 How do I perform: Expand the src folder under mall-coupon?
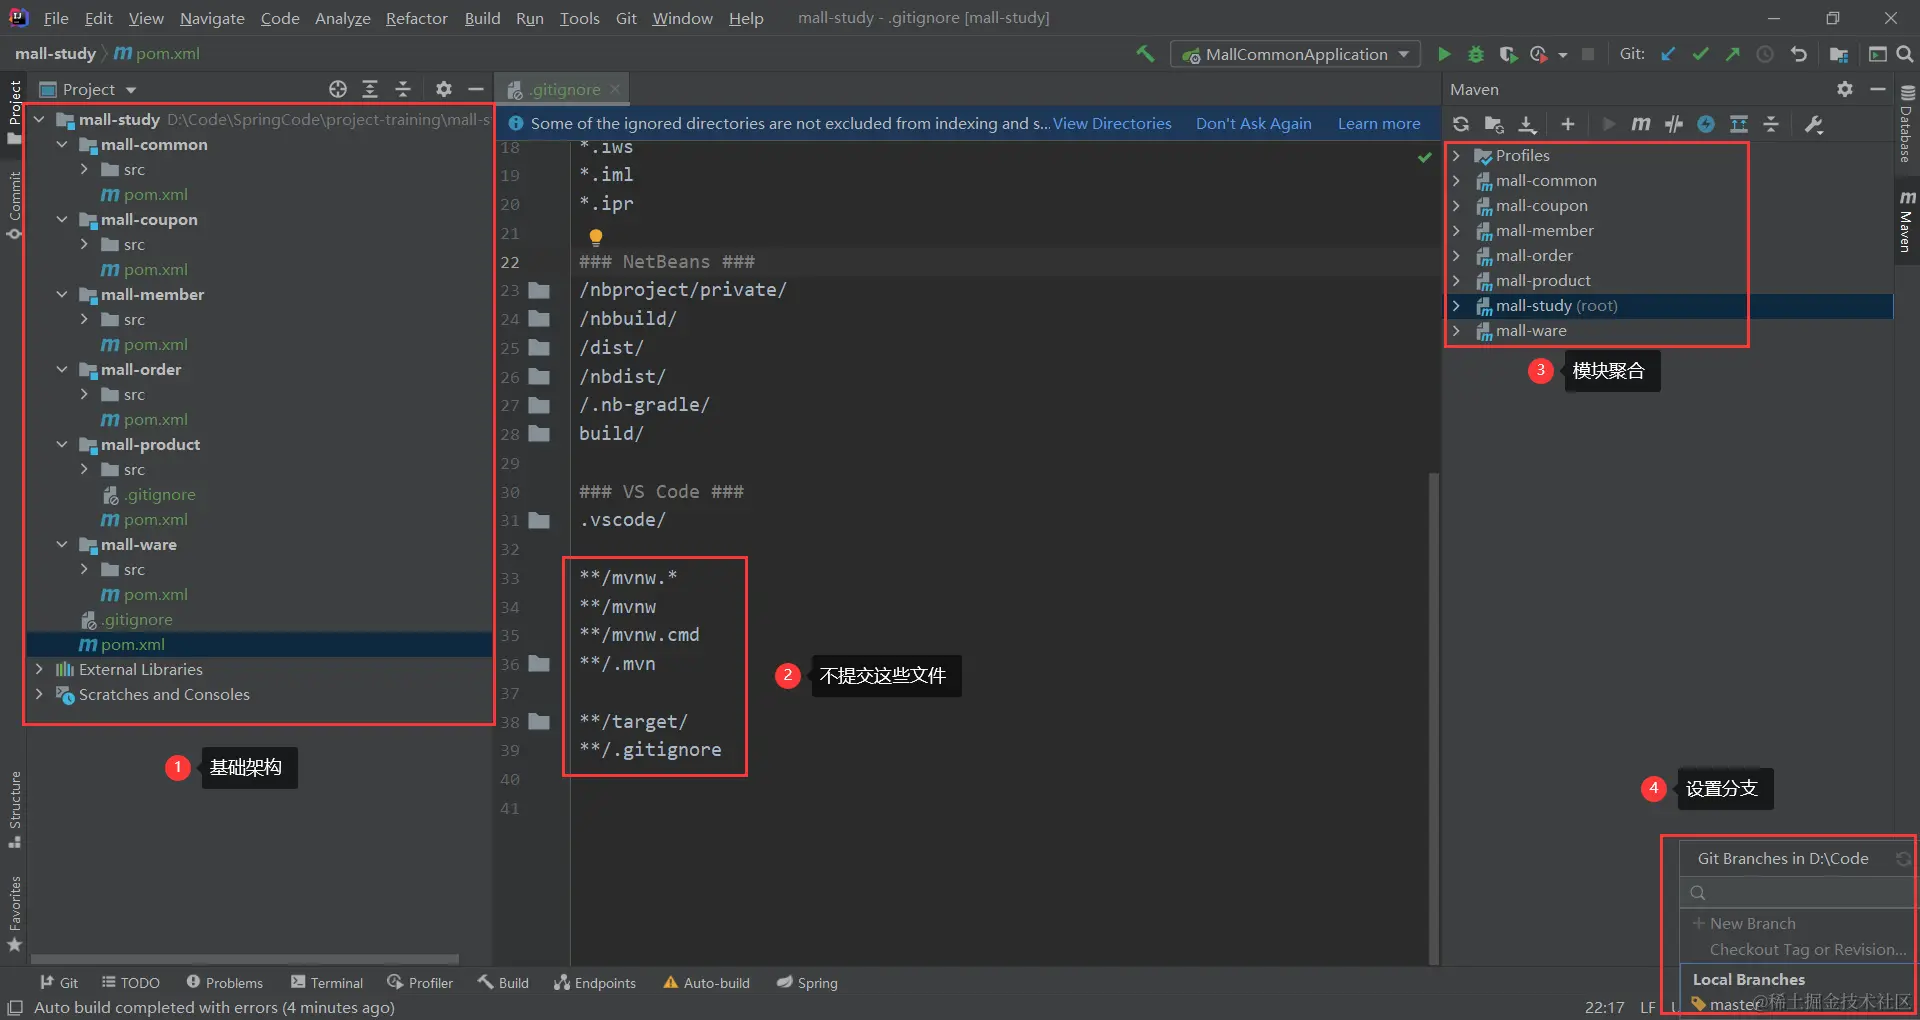(84, 244)
